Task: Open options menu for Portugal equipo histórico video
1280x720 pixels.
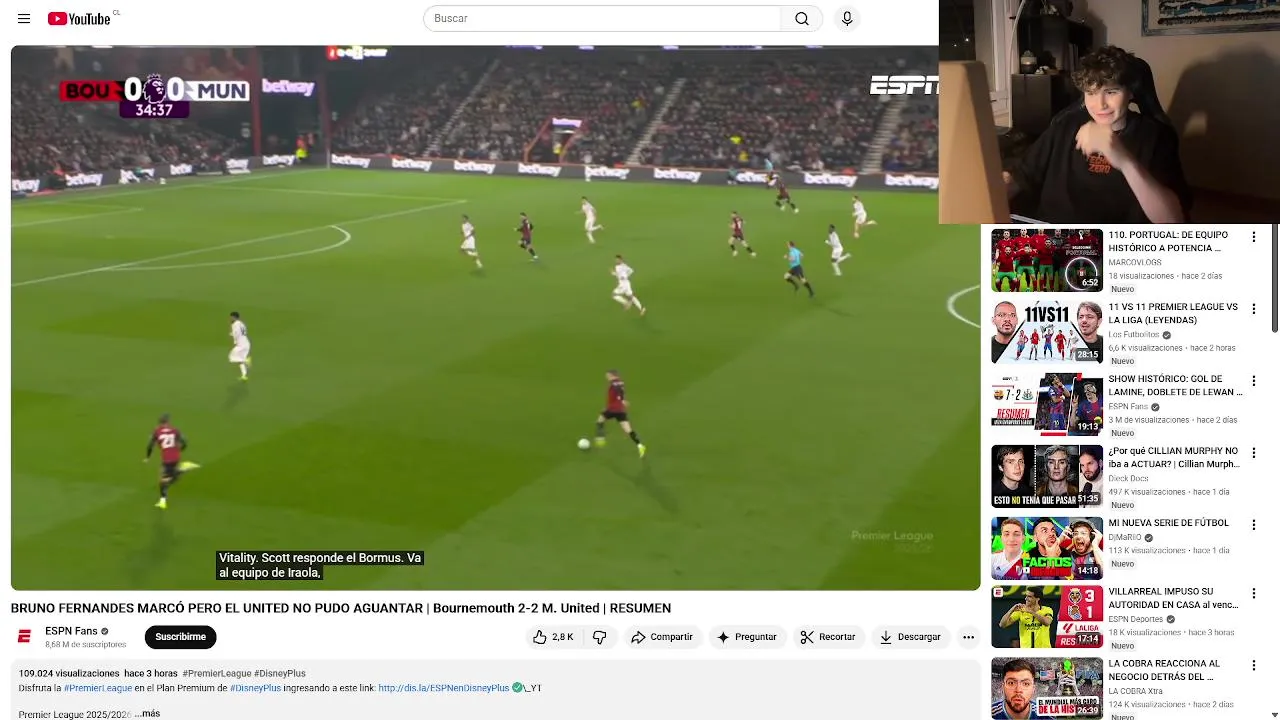Action: tap(1253, 237)
